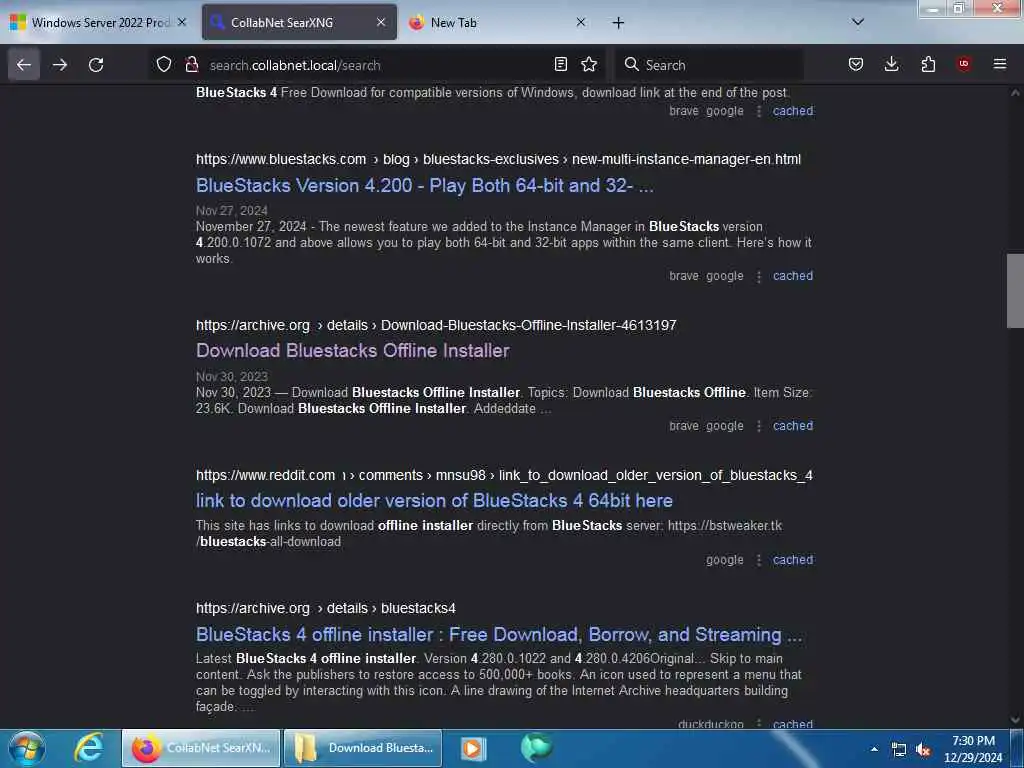Open Download Bluesta... folder taskbar button
The height and width of the screenshot is (768, 1024).
pos(363,748)
